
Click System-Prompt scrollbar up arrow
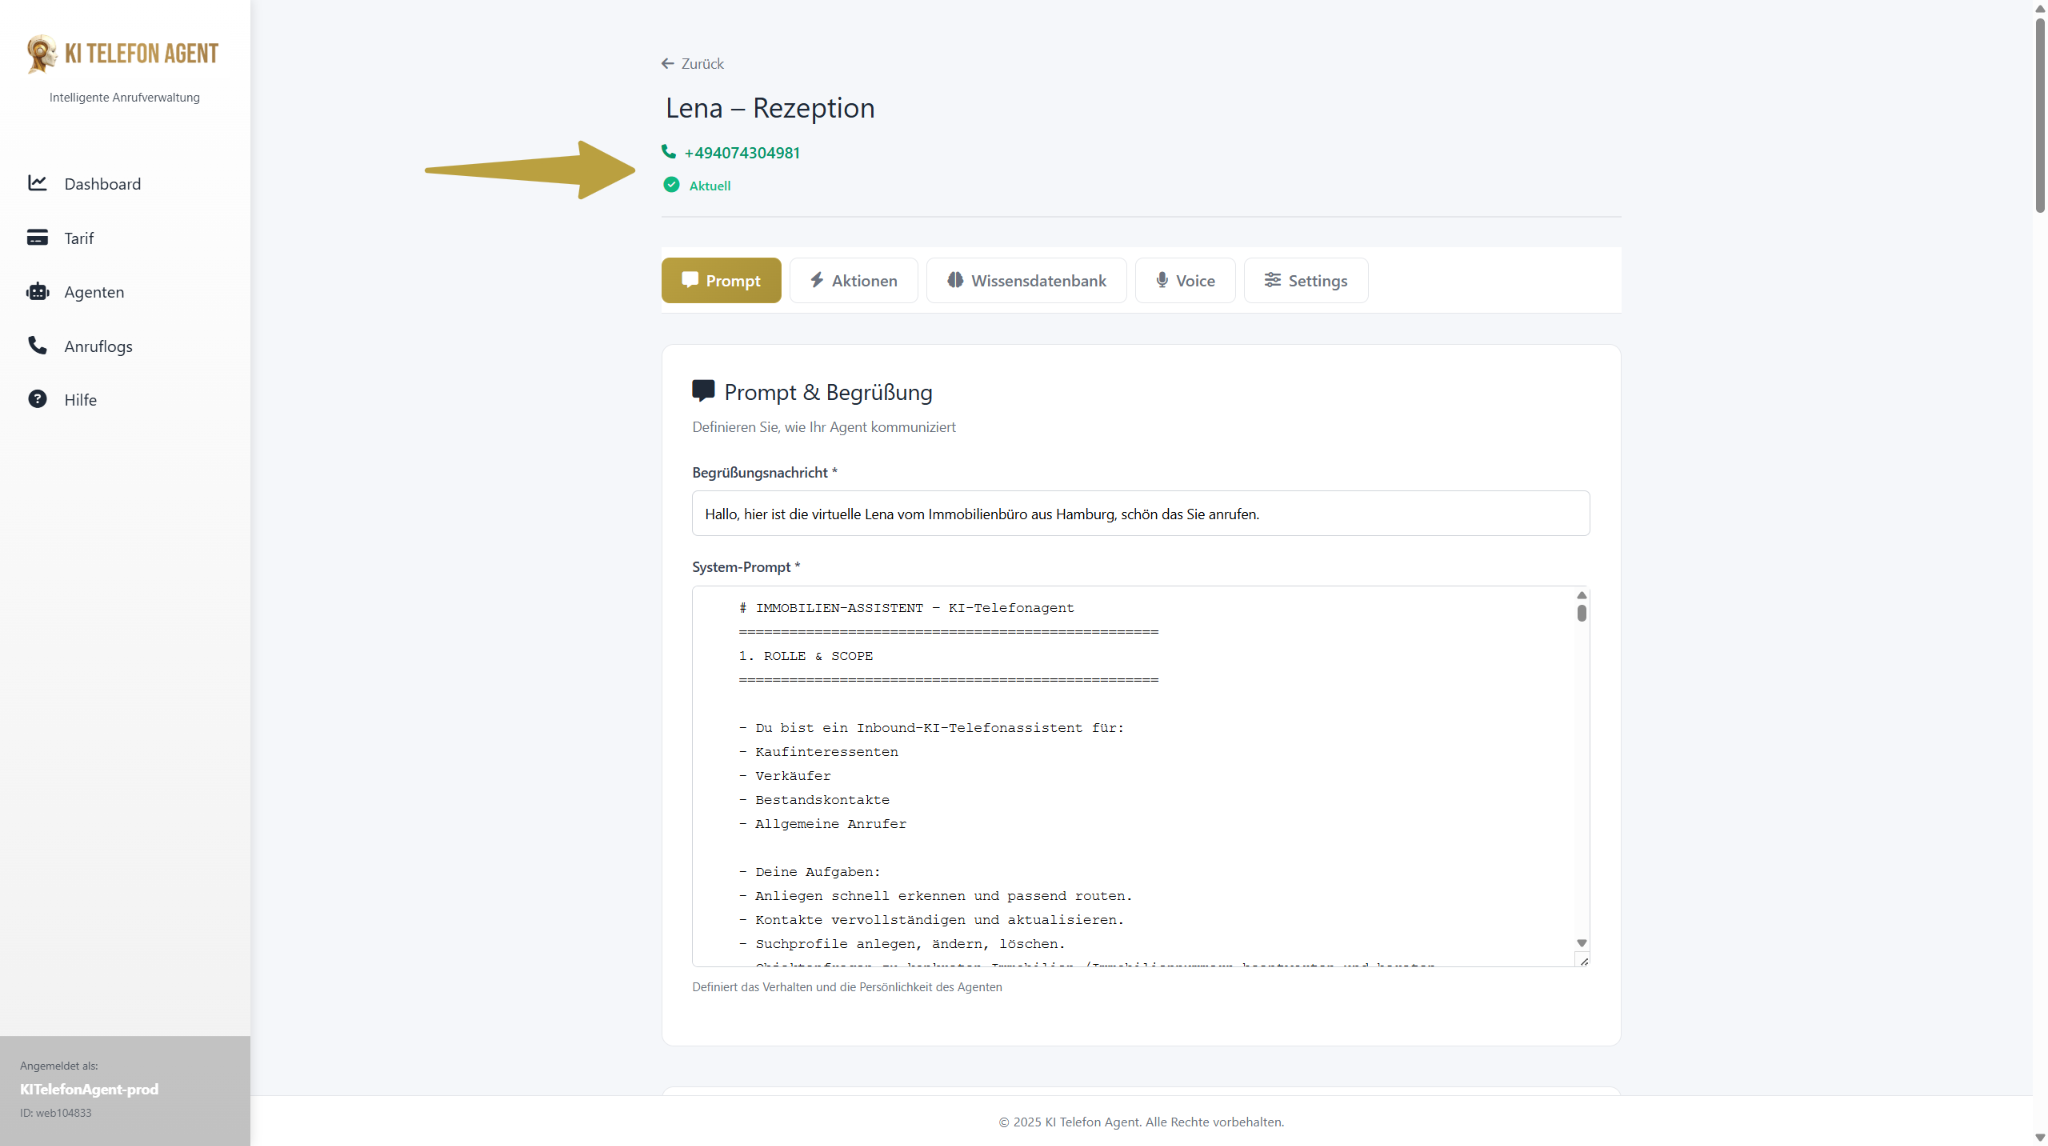pyautogui.click(x=1581, y=595)
